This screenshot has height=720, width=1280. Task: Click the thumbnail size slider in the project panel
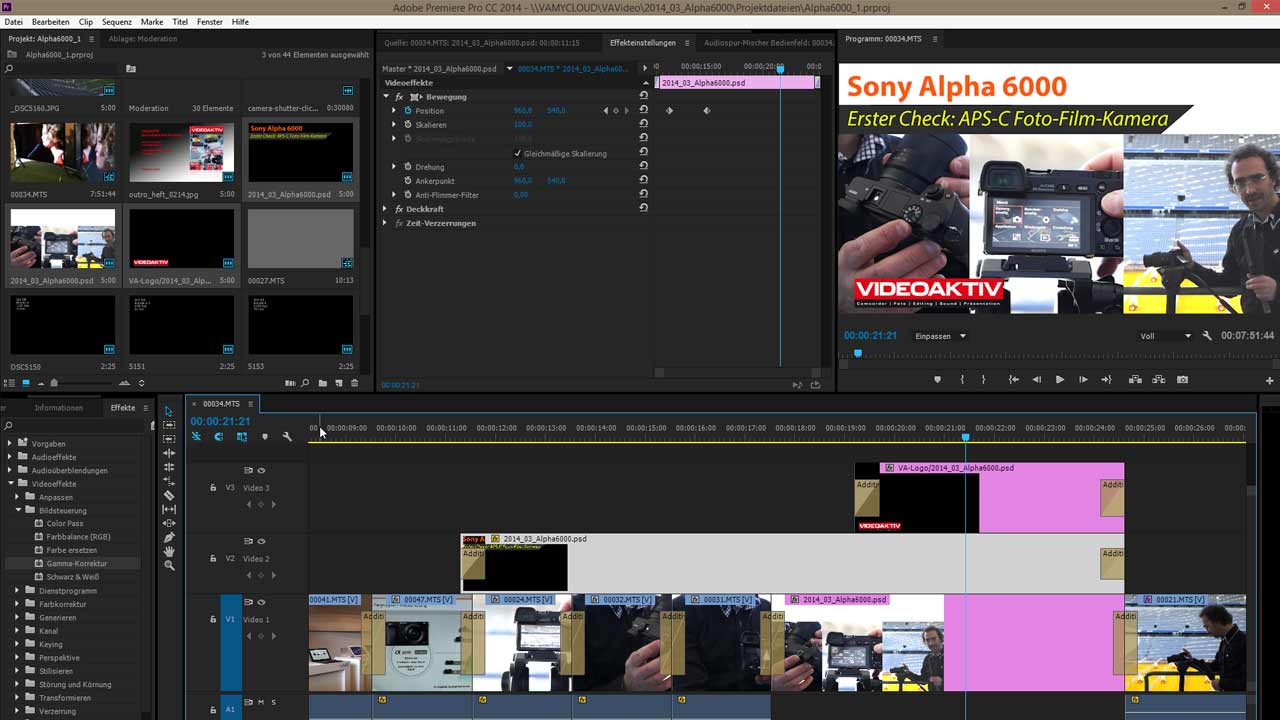click(55, 383)
